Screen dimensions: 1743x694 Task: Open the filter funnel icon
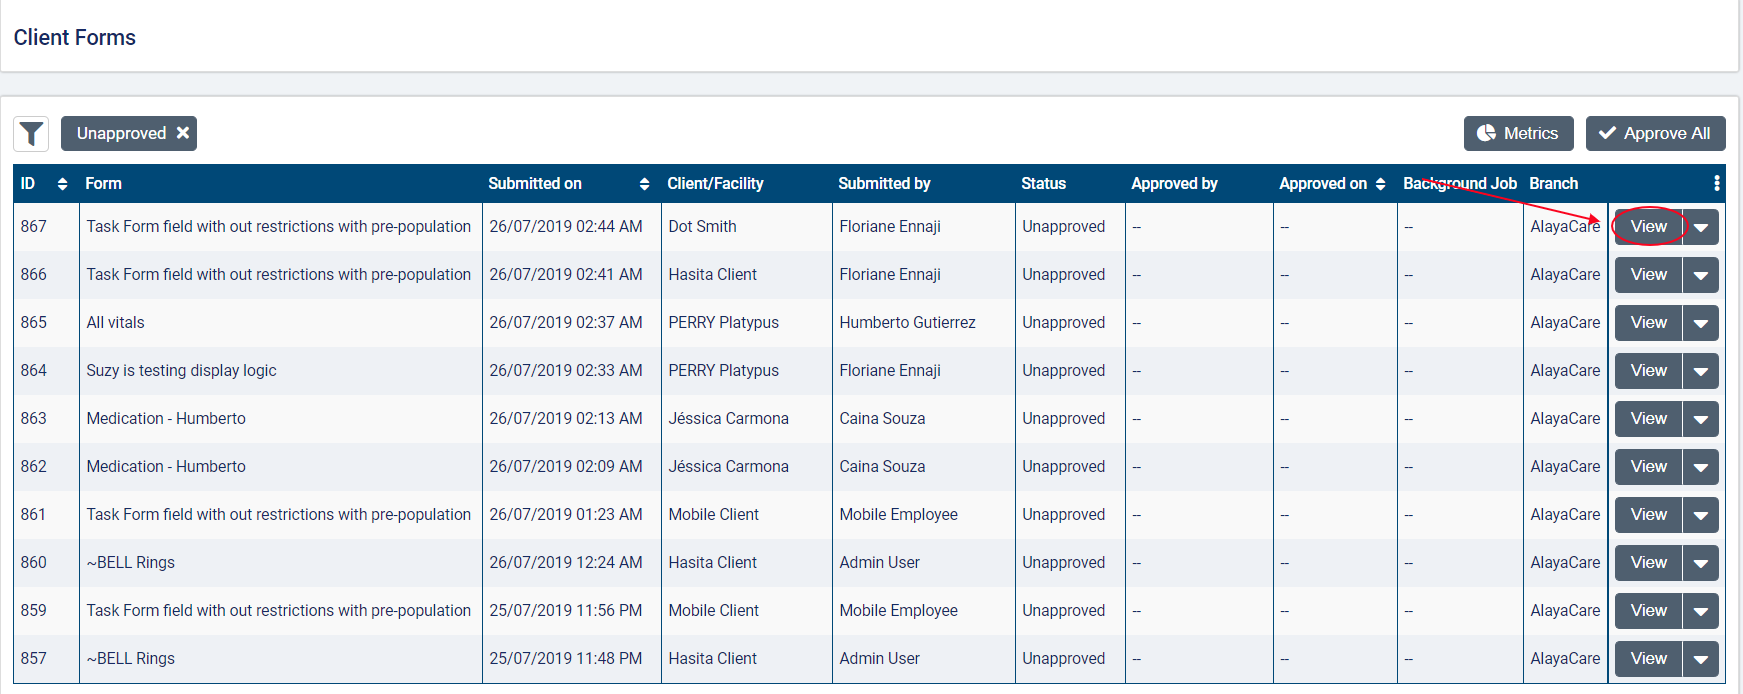click(31, 133)
